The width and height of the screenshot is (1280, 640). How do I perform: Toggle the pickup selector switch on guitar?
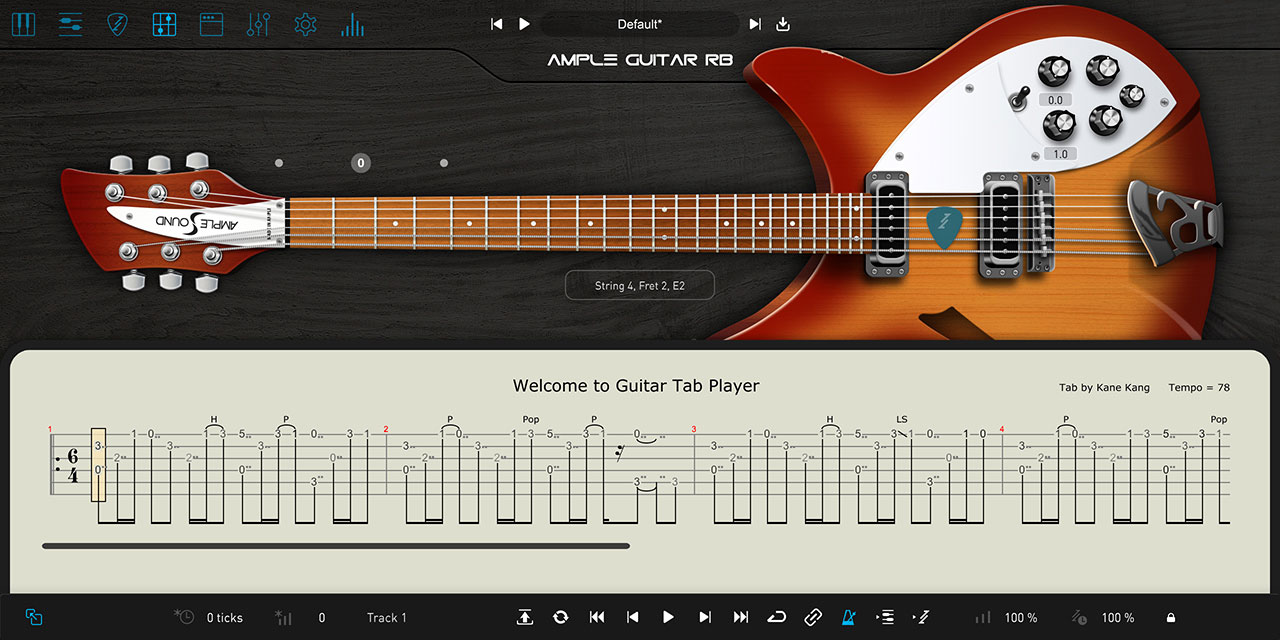click(x=1020, y=97)
